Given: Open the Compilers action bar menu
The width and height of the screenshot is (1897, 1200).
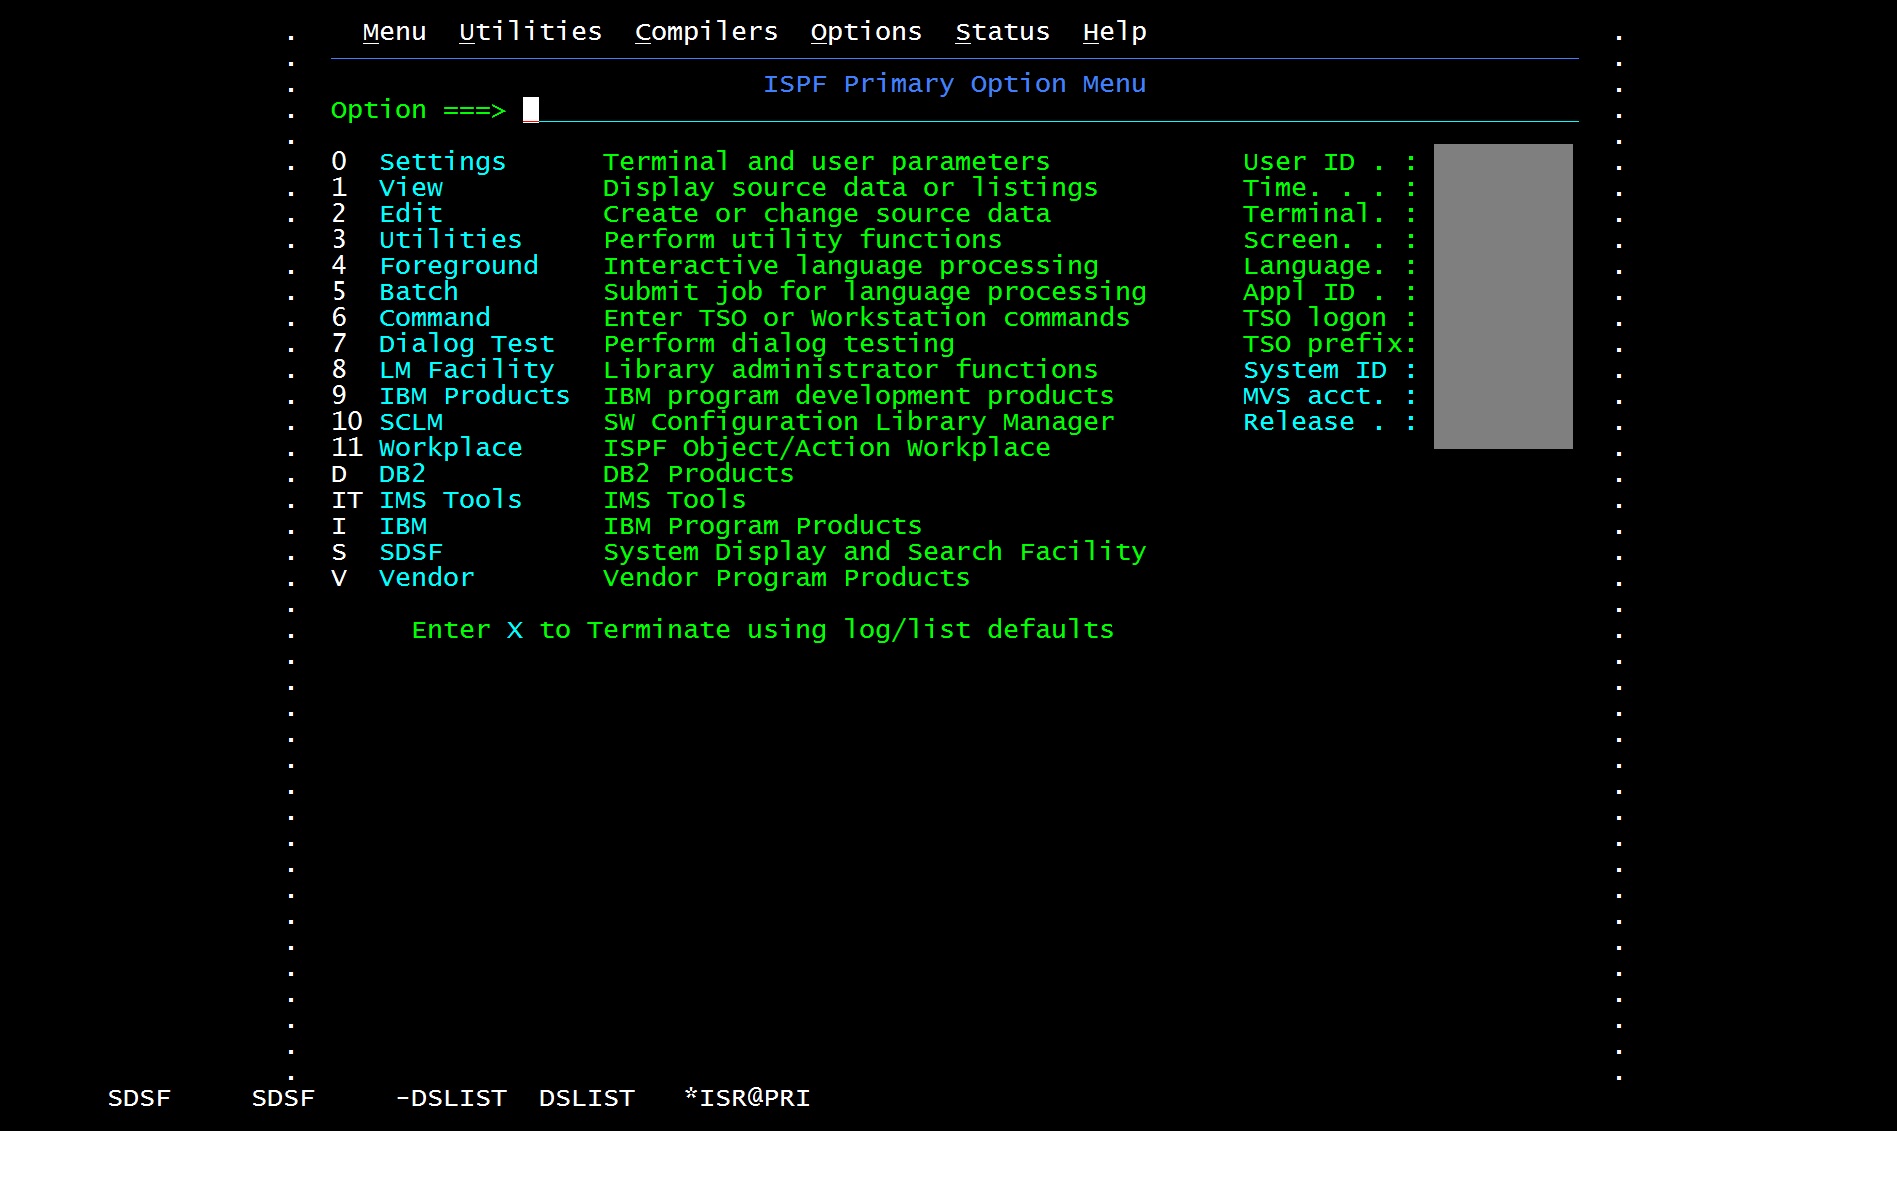Looking at the screenshot, I should (706, 32).
